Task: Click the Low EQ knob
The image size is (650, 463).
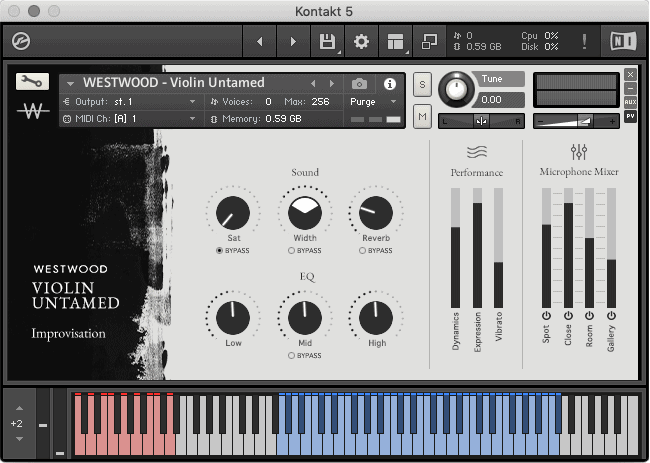Action: click(x=233, y=318)
